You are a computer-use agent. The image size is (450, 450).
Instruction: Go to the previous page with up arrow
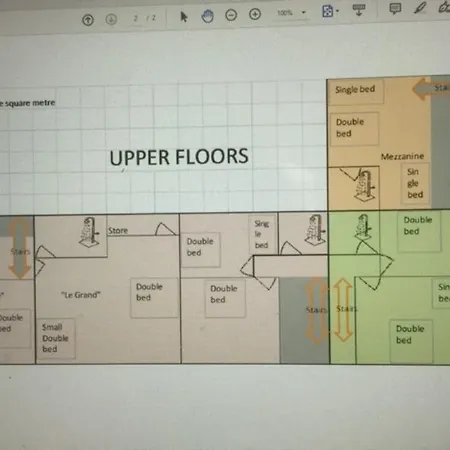pyautogui.click(x=88, y=20)
